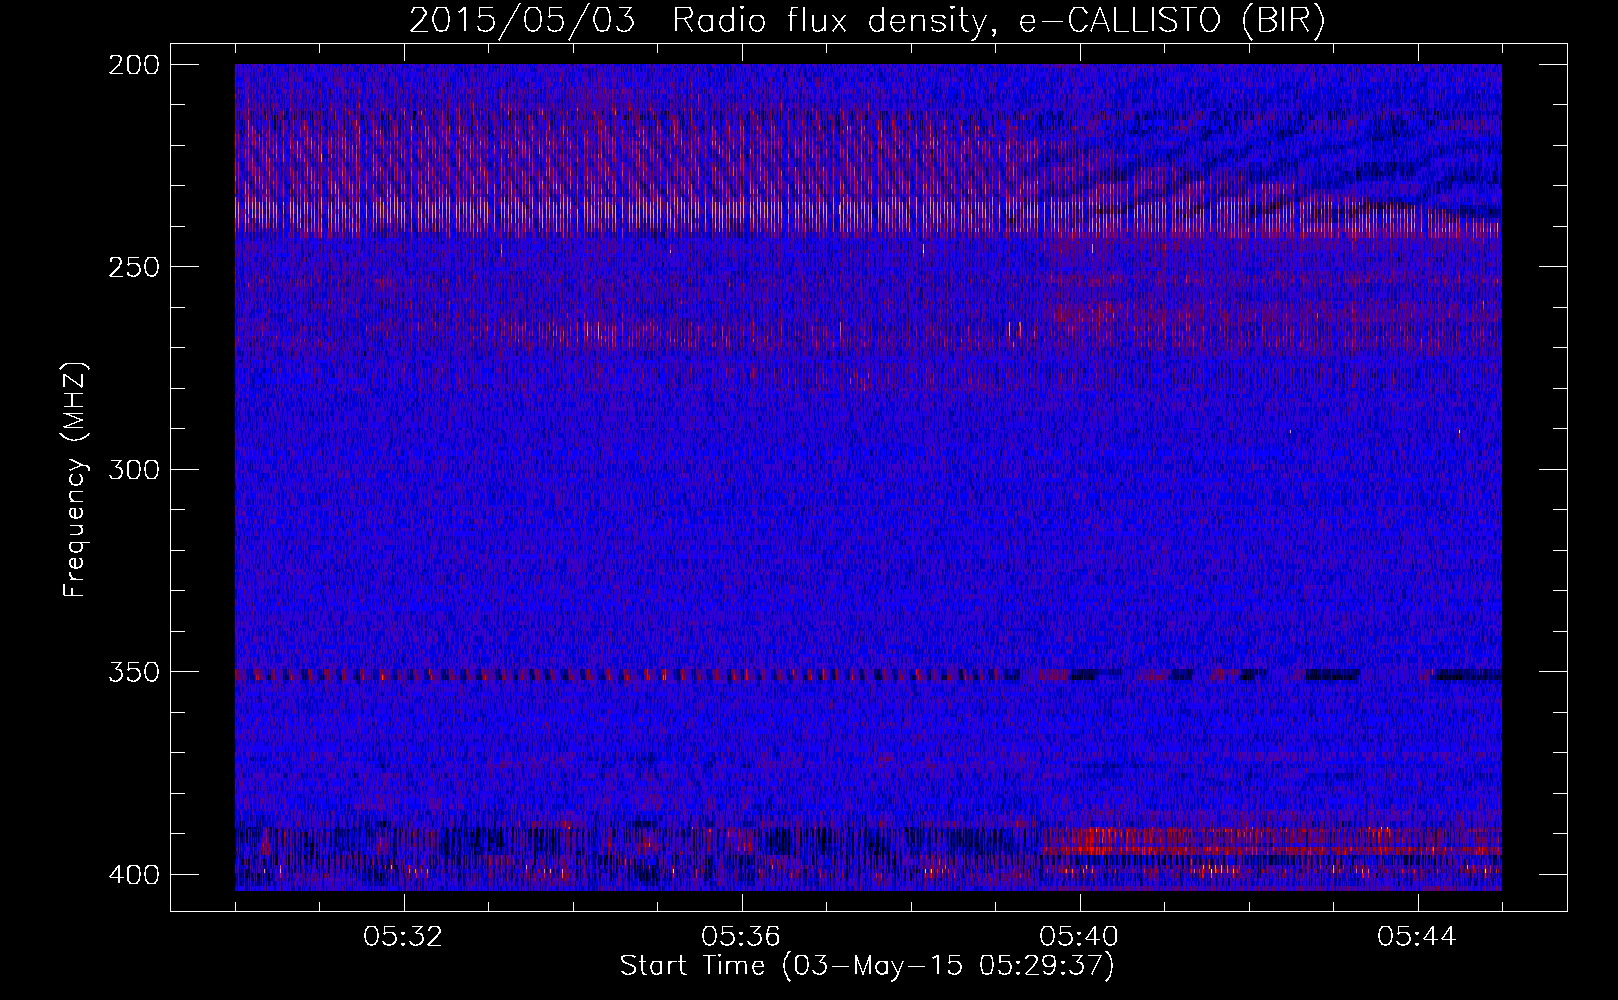Click the 'Frequency (MHZ)' y-axis label
The width and height of the screenshot is (1618, 1000).
click(76, 479)
